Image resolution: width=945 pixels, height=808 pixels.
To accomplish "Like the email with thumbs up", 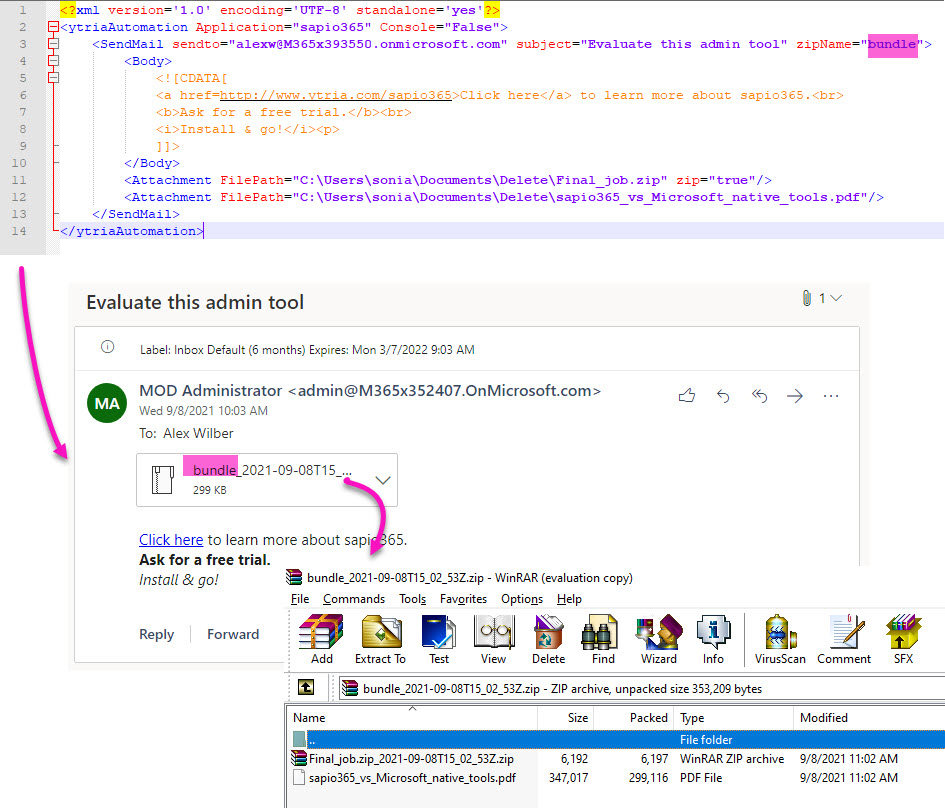I will (686, 396).
